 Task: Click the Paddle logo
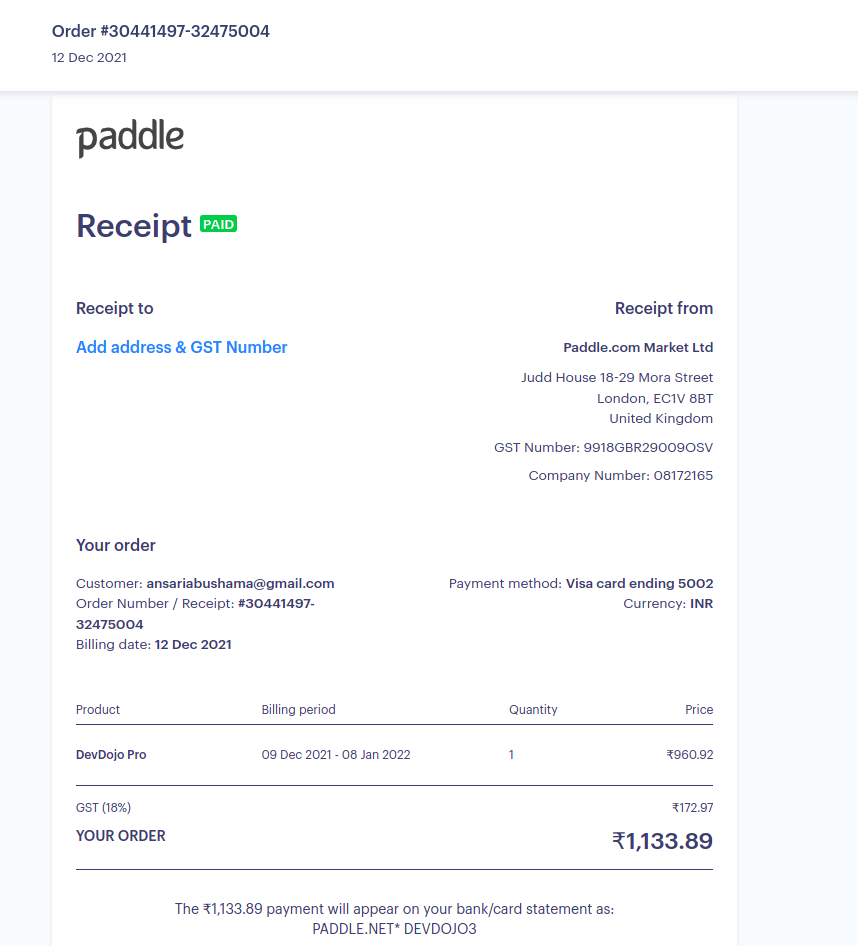[130, 138]
